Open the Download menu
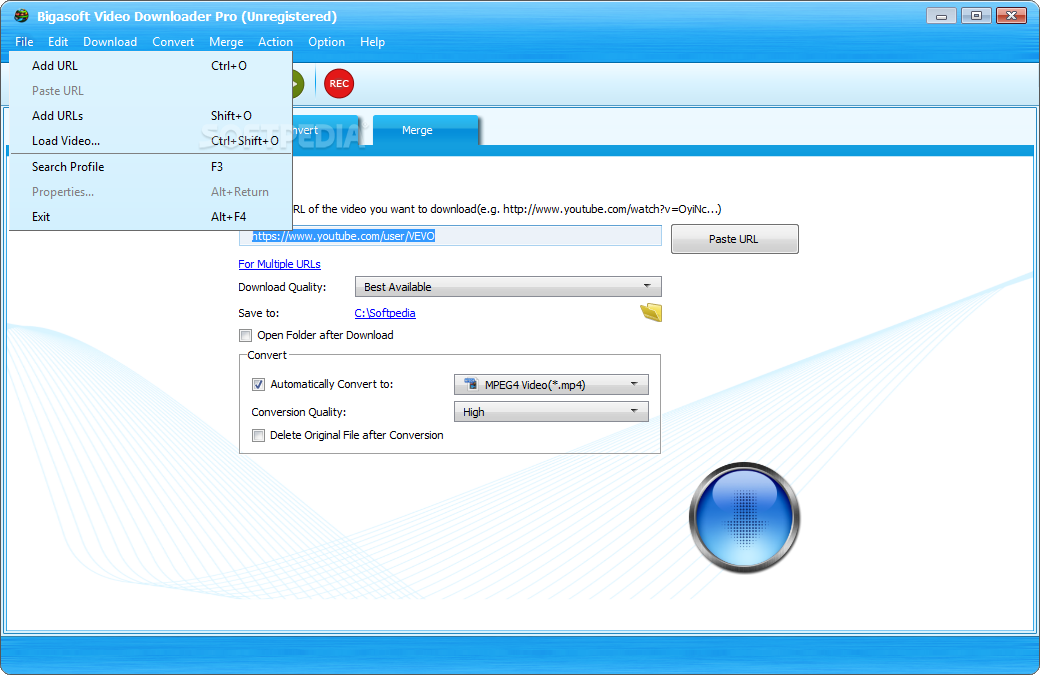 tap(110, 42)
